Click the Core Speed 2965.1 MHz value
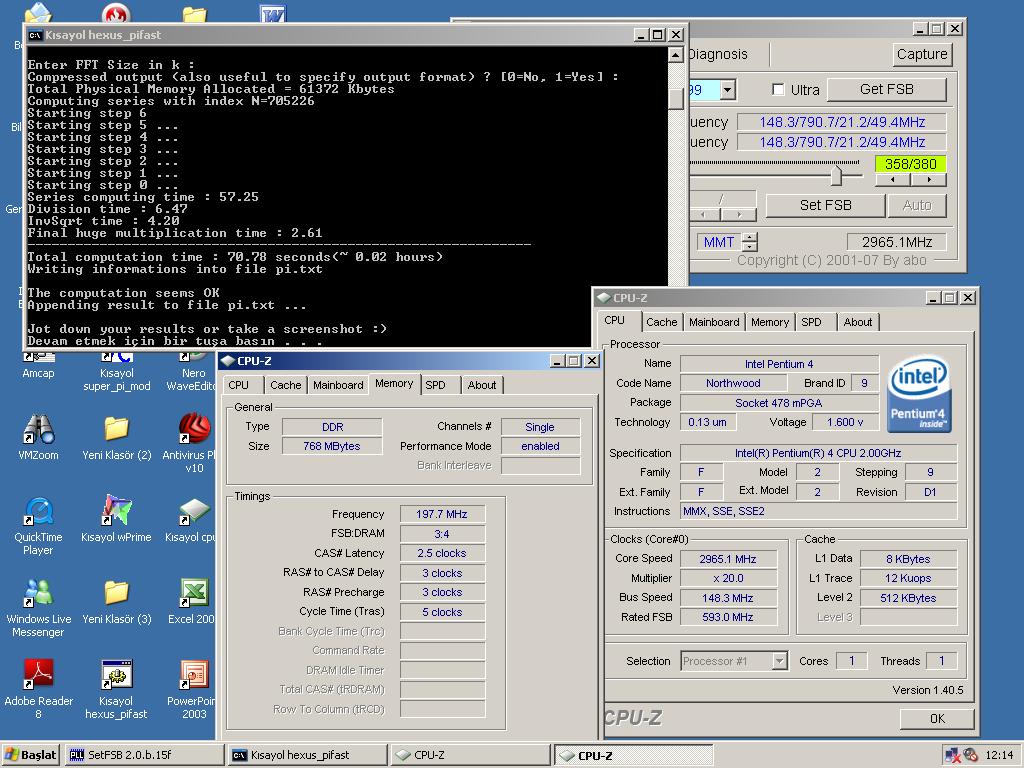 tap(728, 559)
